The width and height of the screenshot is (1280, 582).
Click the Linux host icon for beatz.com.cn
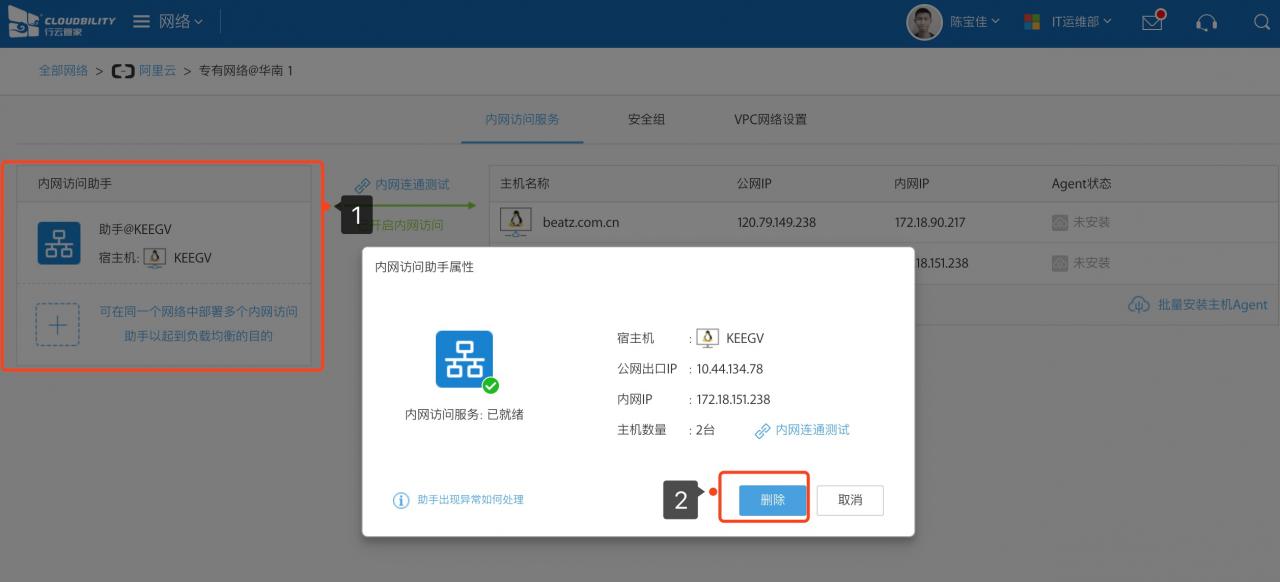516,222
